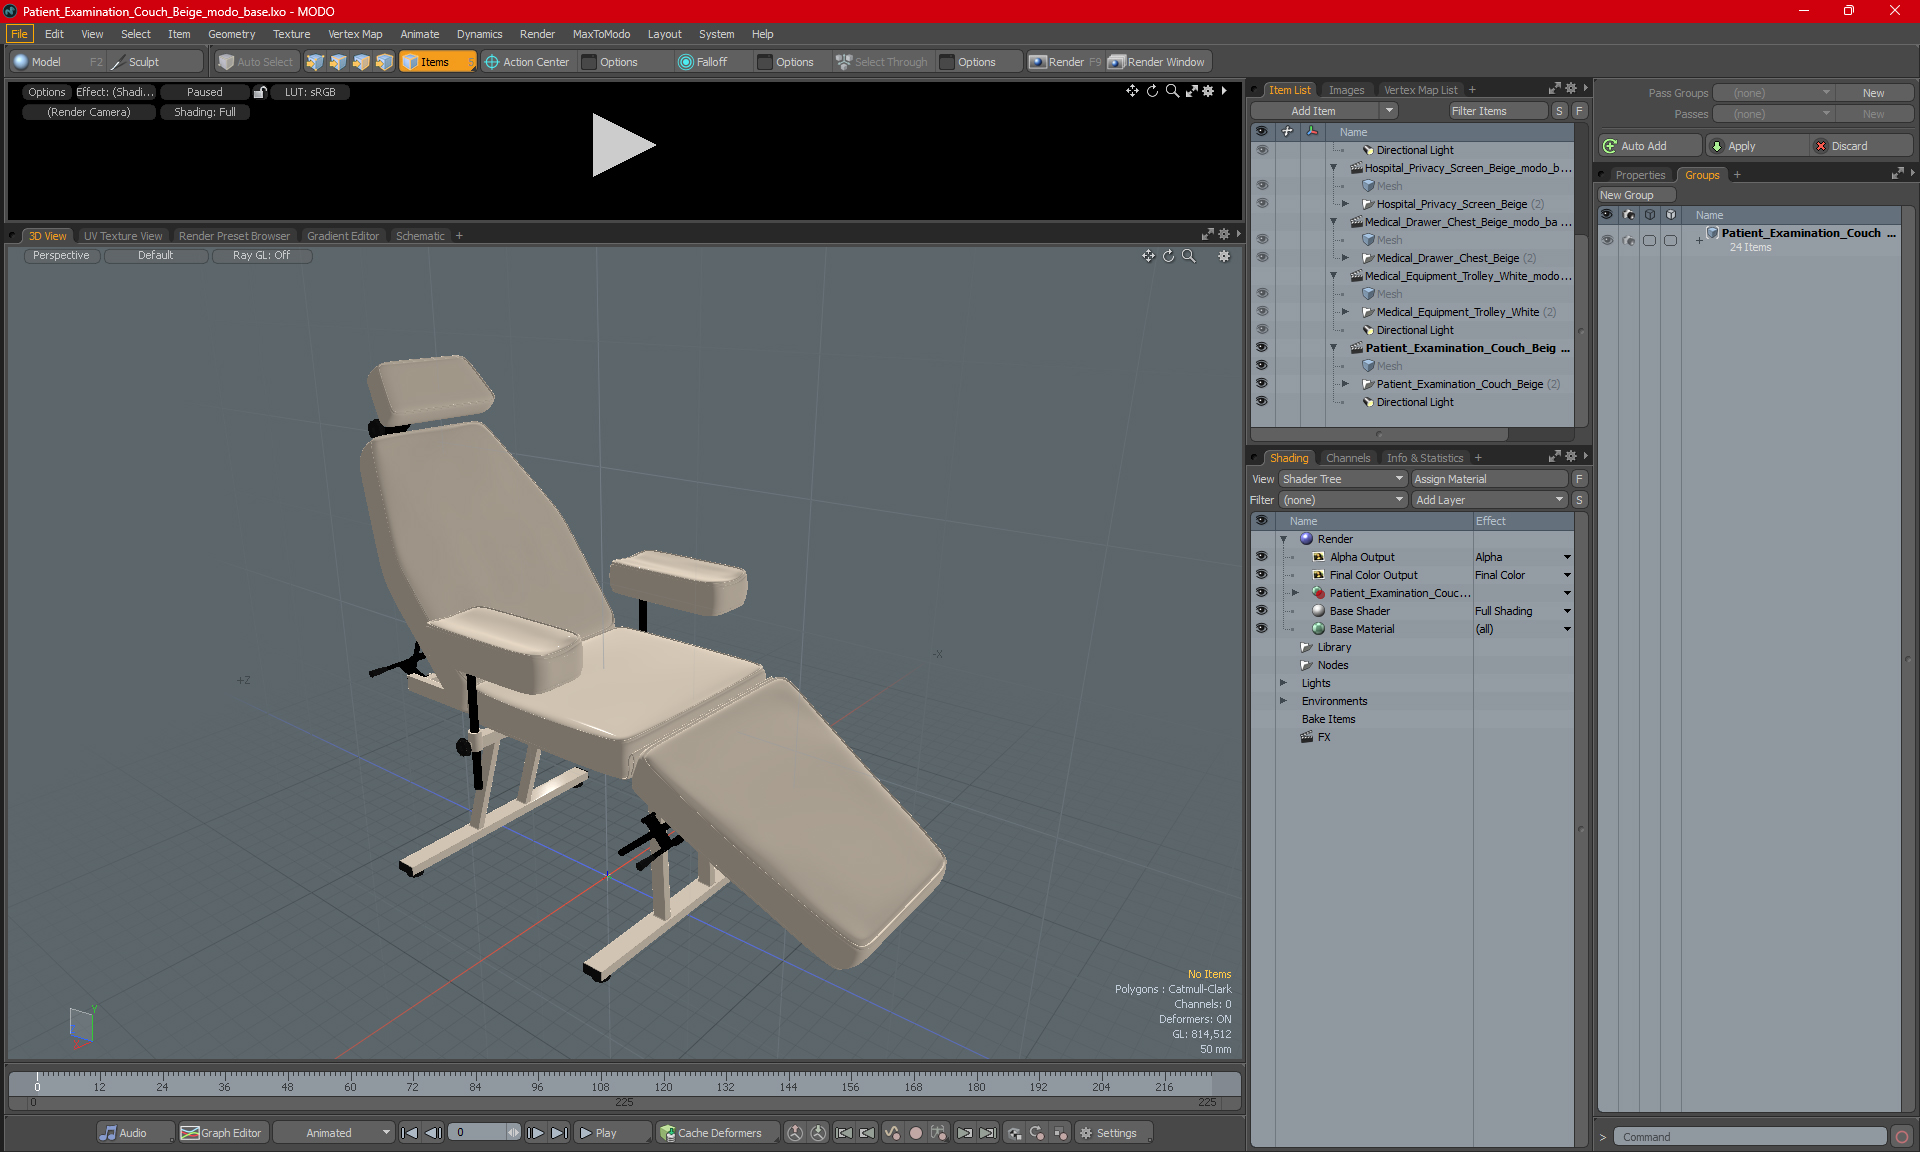Open the Render Window
The image size is (1920, 1152).
pyautogui.click(x=1158, y=62)
